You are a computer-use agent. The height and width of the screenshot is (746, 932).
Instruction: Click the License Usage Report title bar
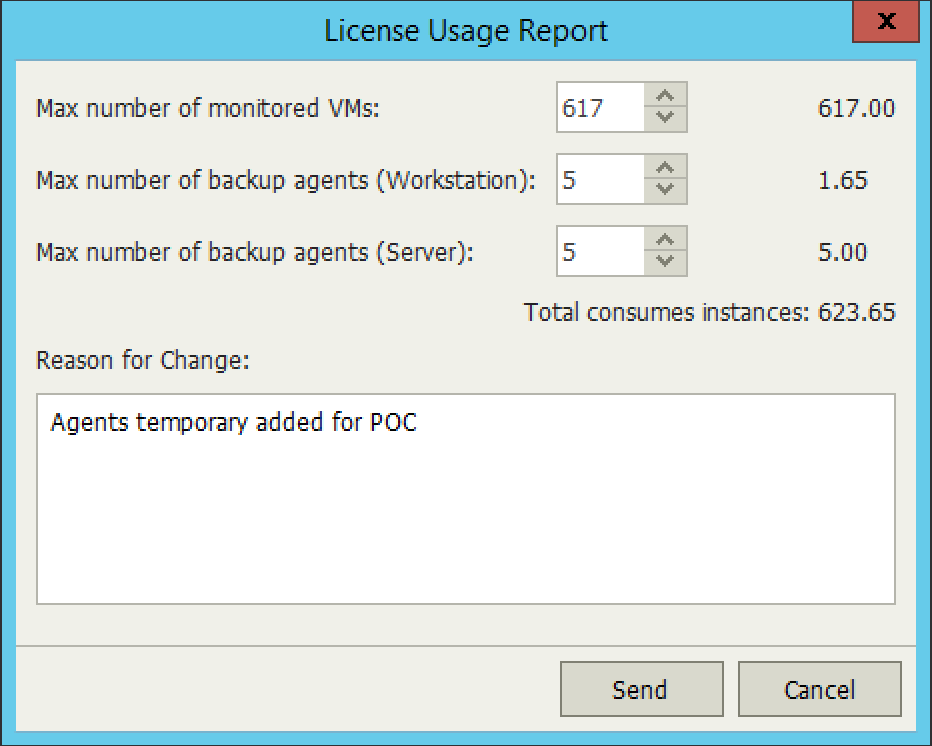tap(466, 30)
